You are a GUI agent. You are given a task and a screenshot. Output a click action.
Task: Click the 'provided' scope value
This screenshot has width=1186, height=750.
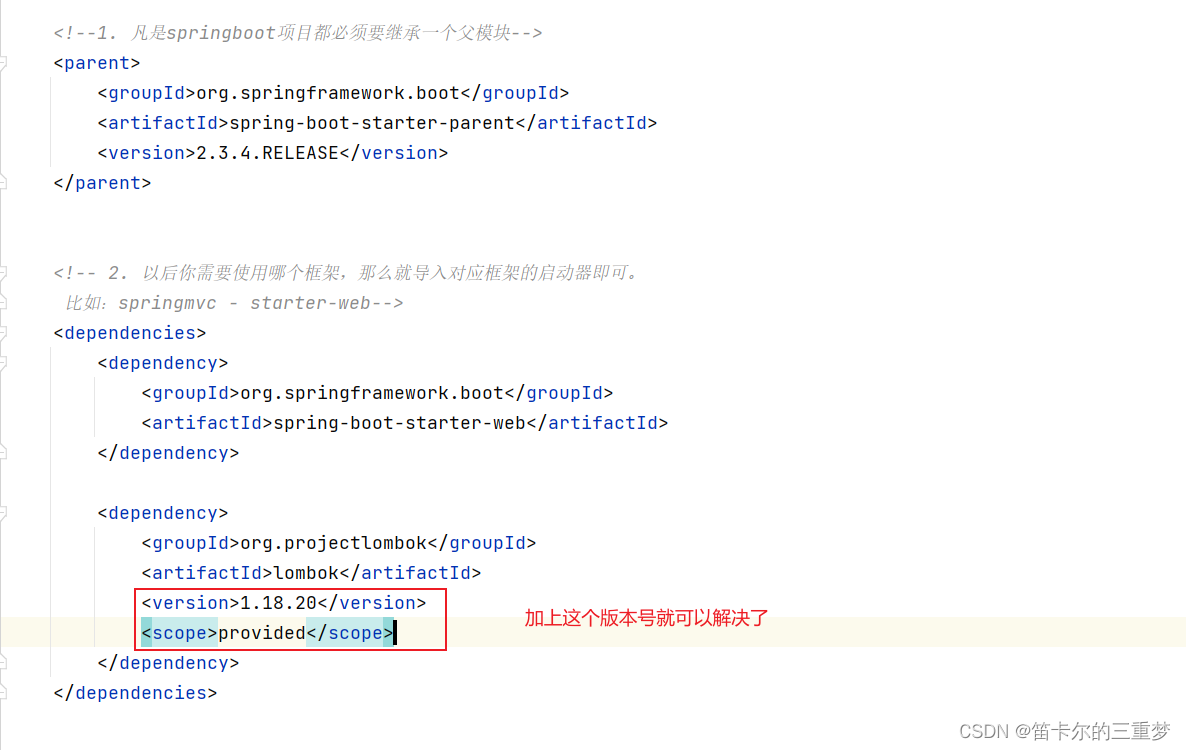(x=262, y=633)
